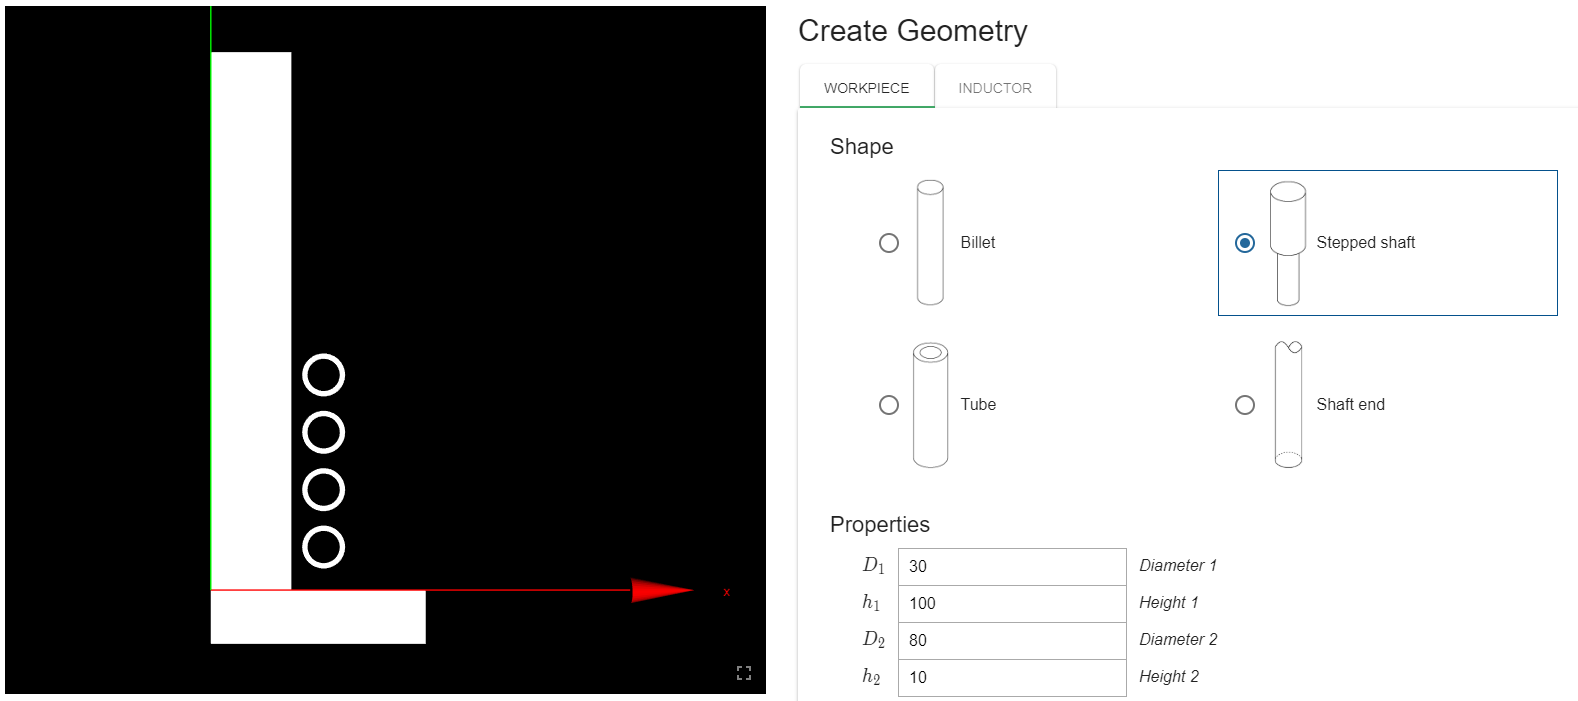Click the Height 1 input field

[1012, 603]
